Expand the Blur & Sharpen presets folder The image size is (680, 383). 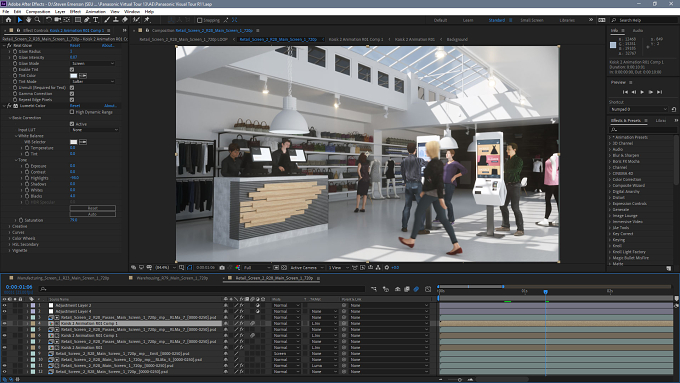tap(610, 155)
